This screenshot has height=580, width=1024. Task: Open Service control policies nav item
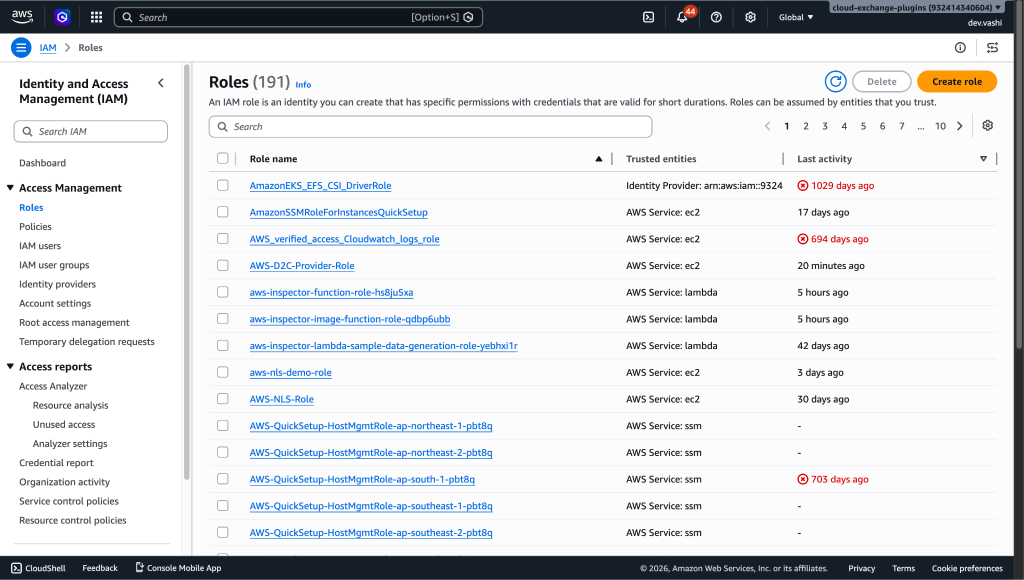pos(69,501)
